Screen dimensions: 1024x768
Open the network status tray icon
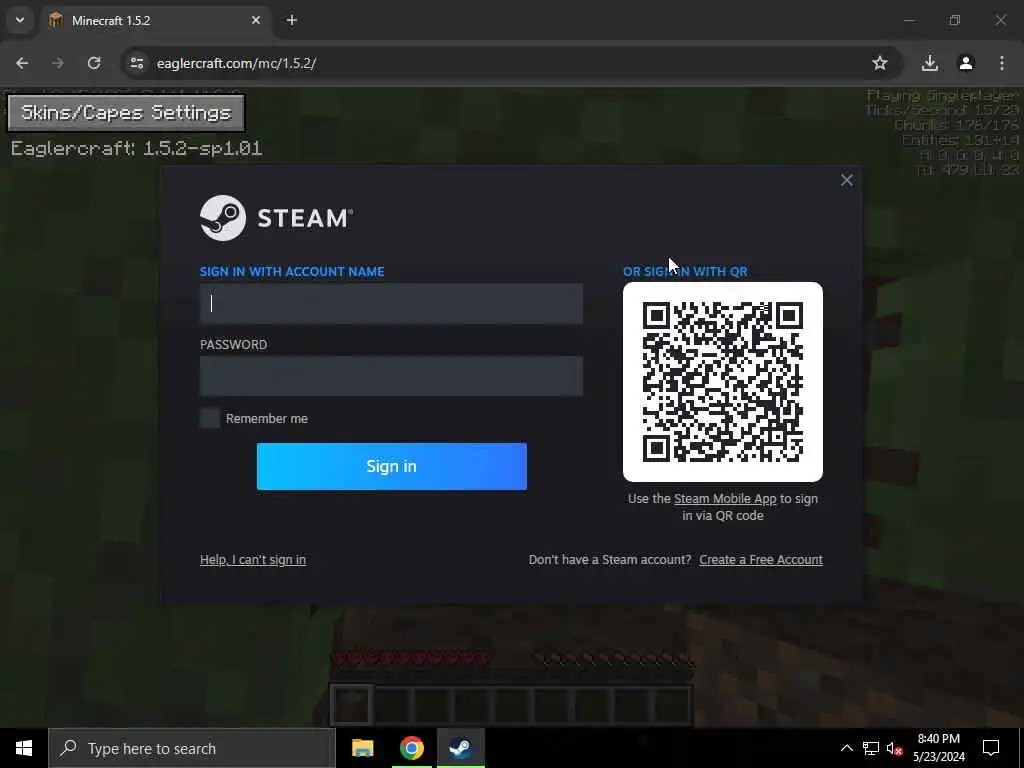[x=871, y=748]
